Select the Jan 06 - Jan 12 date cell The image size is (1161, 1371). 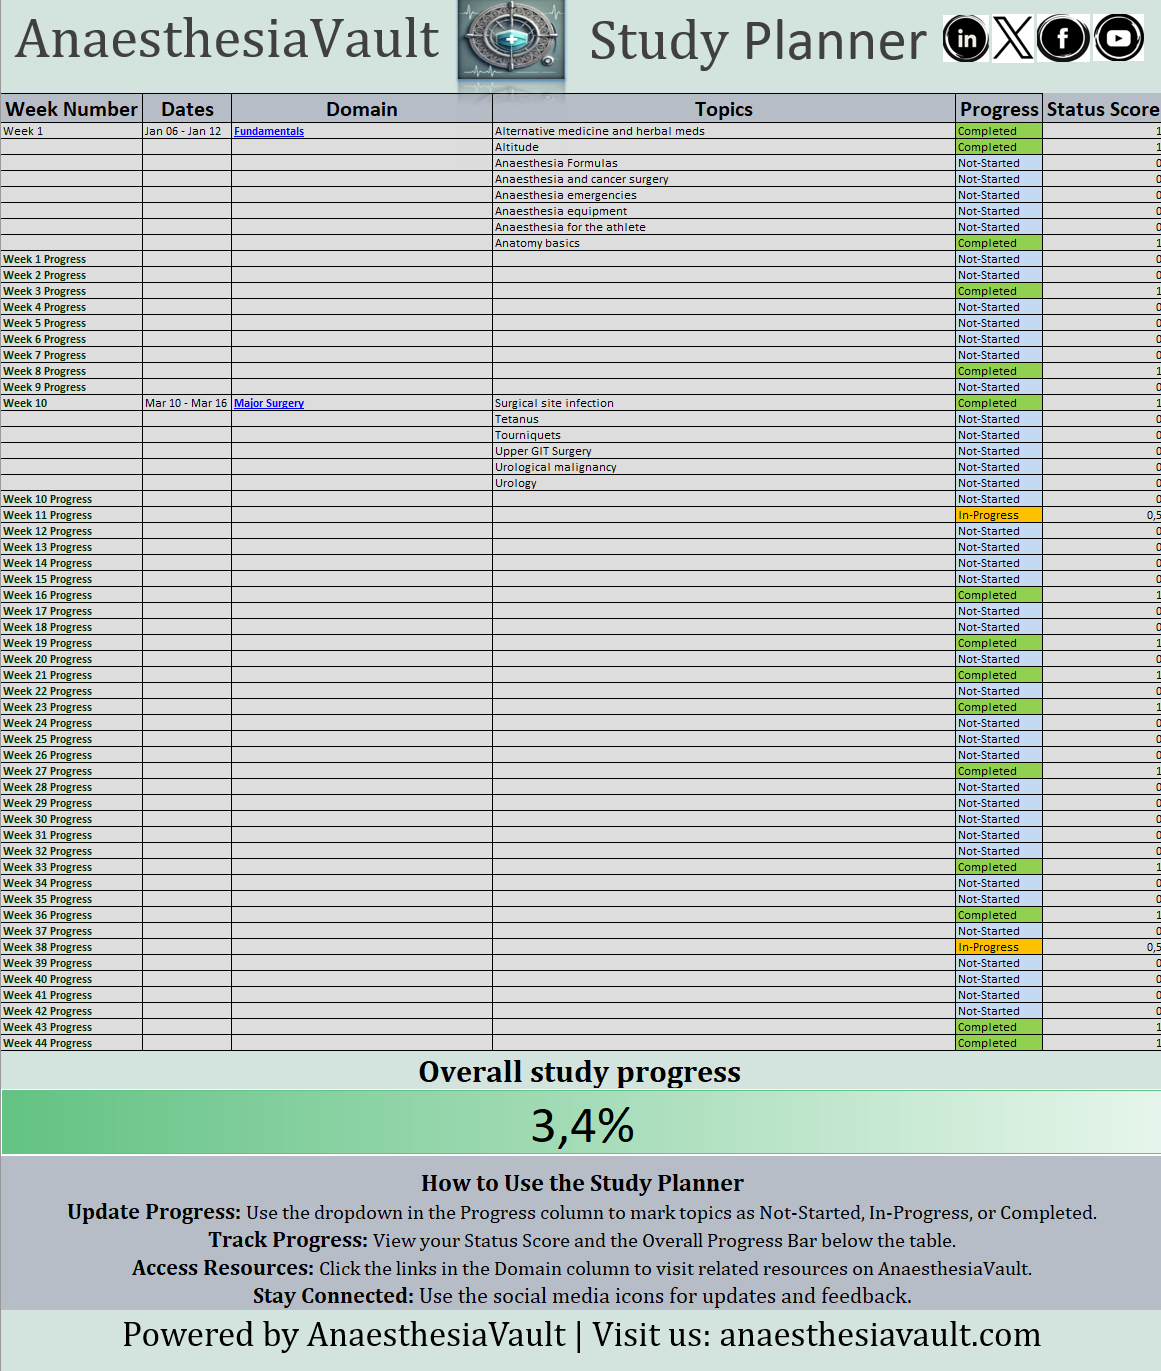(187, 131)
